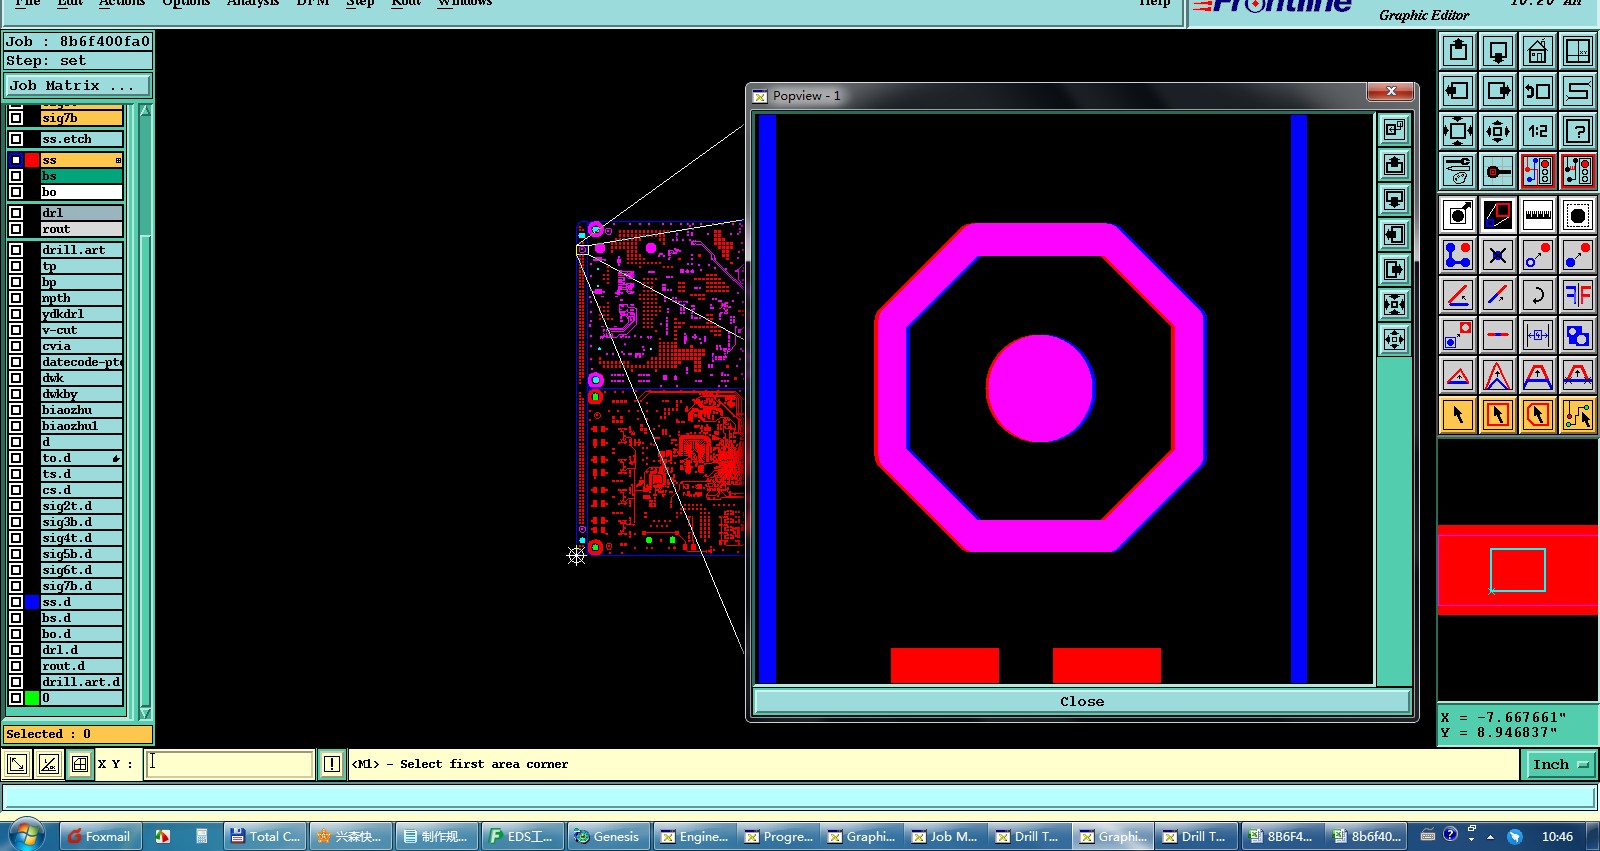
Task: Click the Job Matrix button
Action: coord(77,86)
